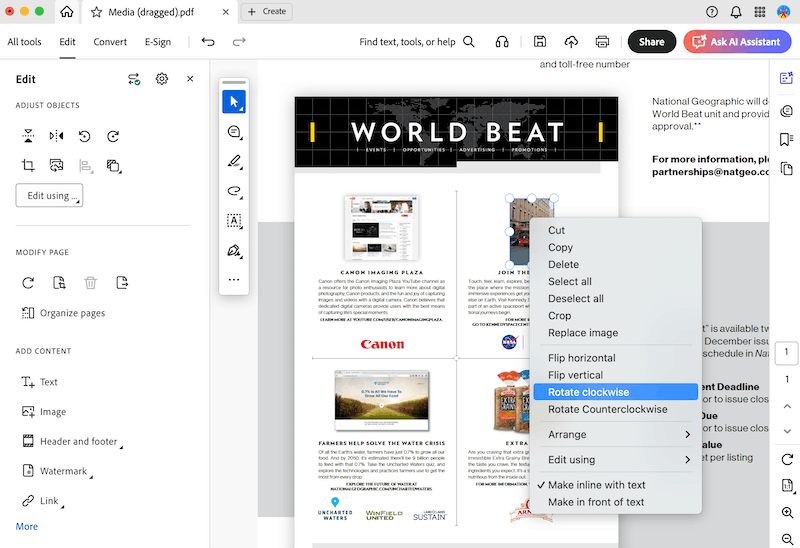
Task: Select the highlighter pen tool
Action: tap(234, 162)
